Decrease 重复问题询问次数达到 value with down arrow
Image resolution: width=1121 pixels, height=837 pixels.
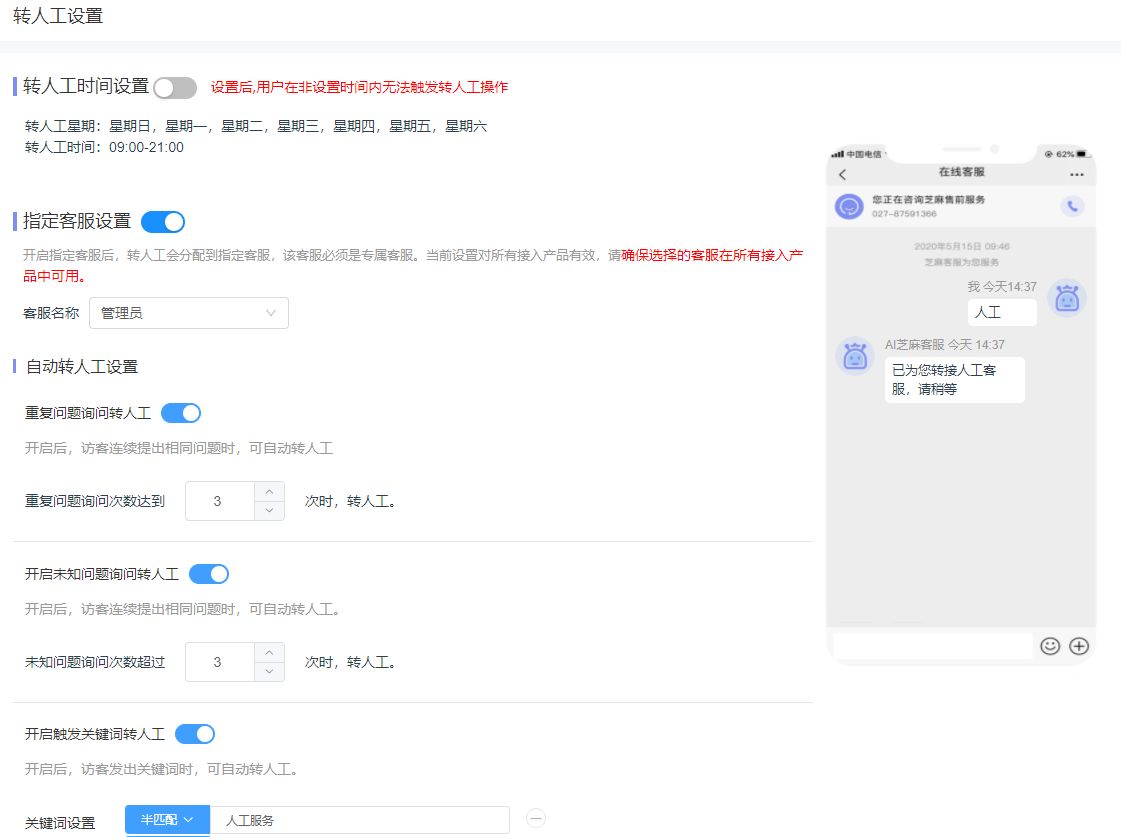click(270, 510)
